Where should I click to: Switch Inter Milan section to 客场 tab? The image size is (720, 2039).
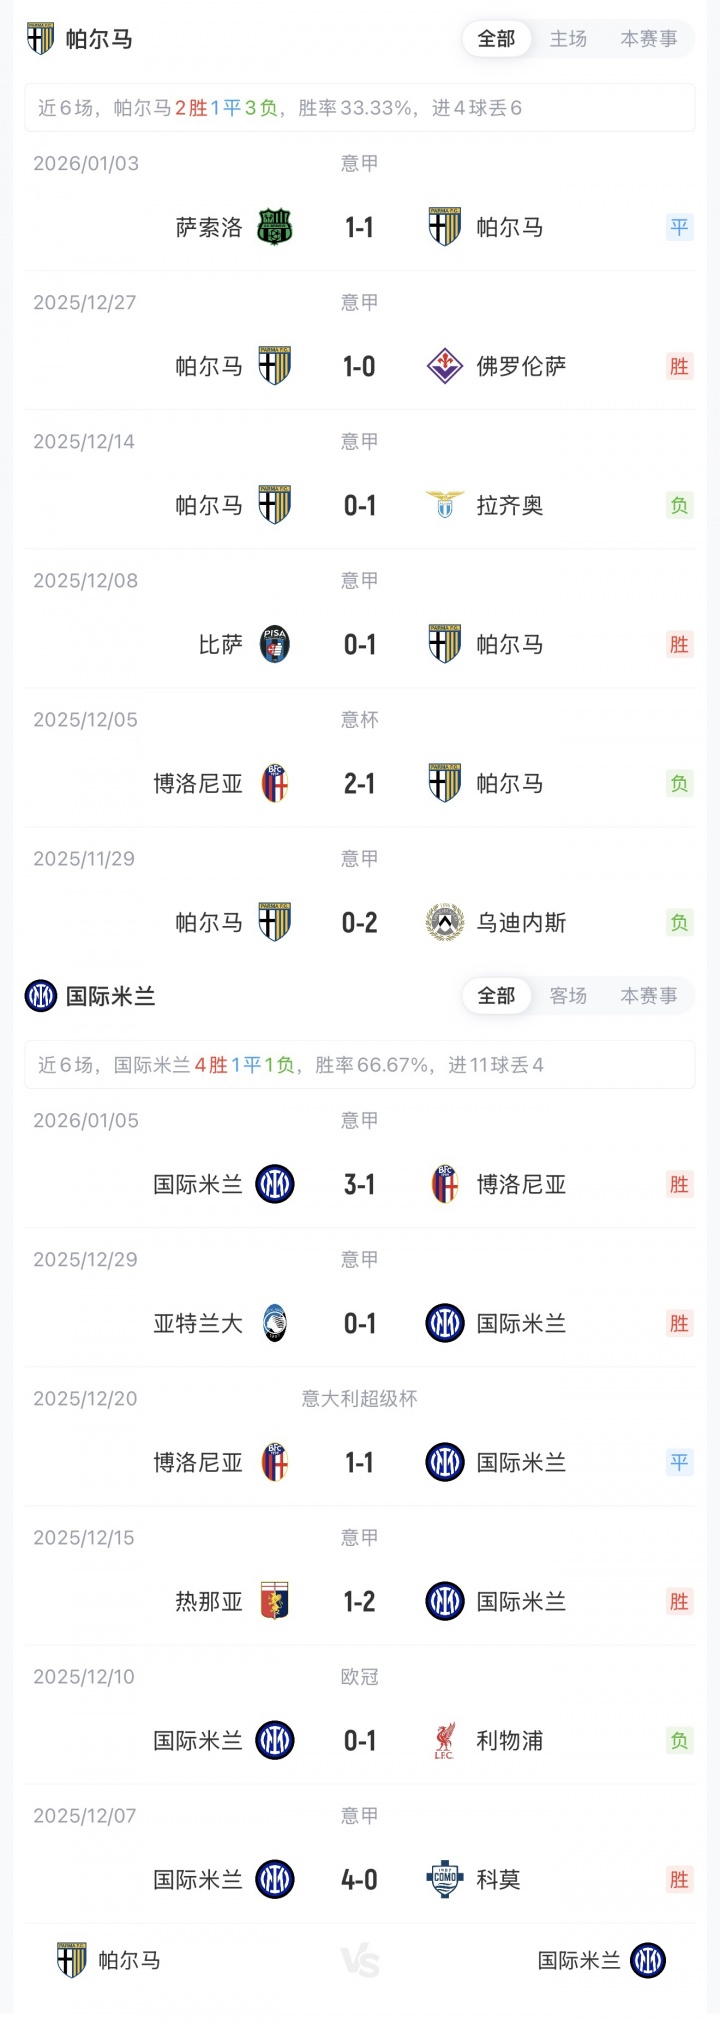pyautogui.click(x=568, y=996)
